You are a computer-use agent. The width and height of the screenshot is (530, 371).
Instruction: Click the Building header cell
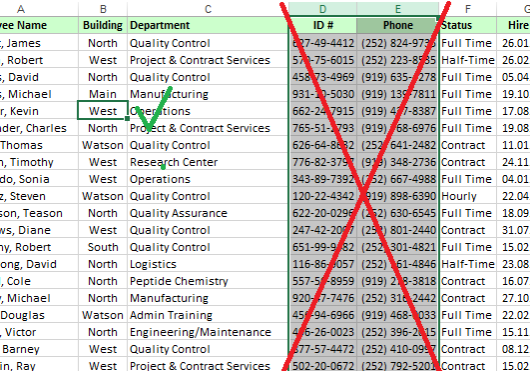(x=103, y=25)
